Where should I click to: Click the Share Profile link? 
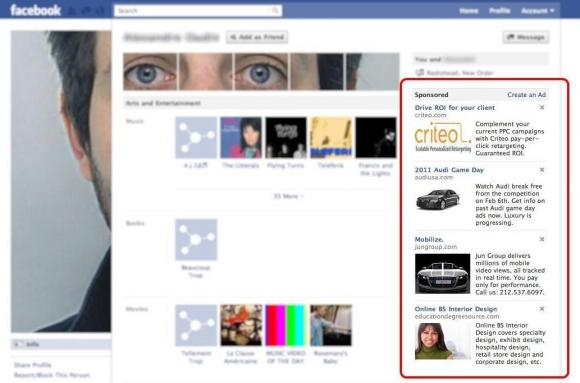click(33, 365)
